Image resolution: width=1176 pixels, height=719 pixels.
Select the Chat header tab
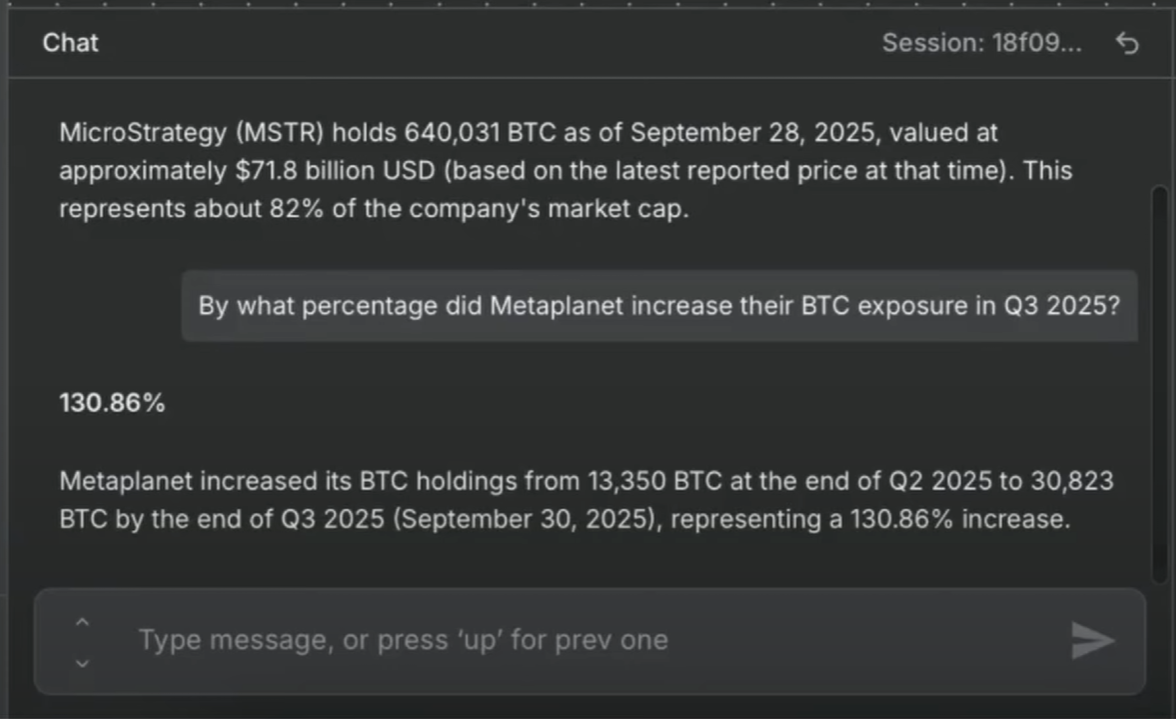click(x=70, y=43)
